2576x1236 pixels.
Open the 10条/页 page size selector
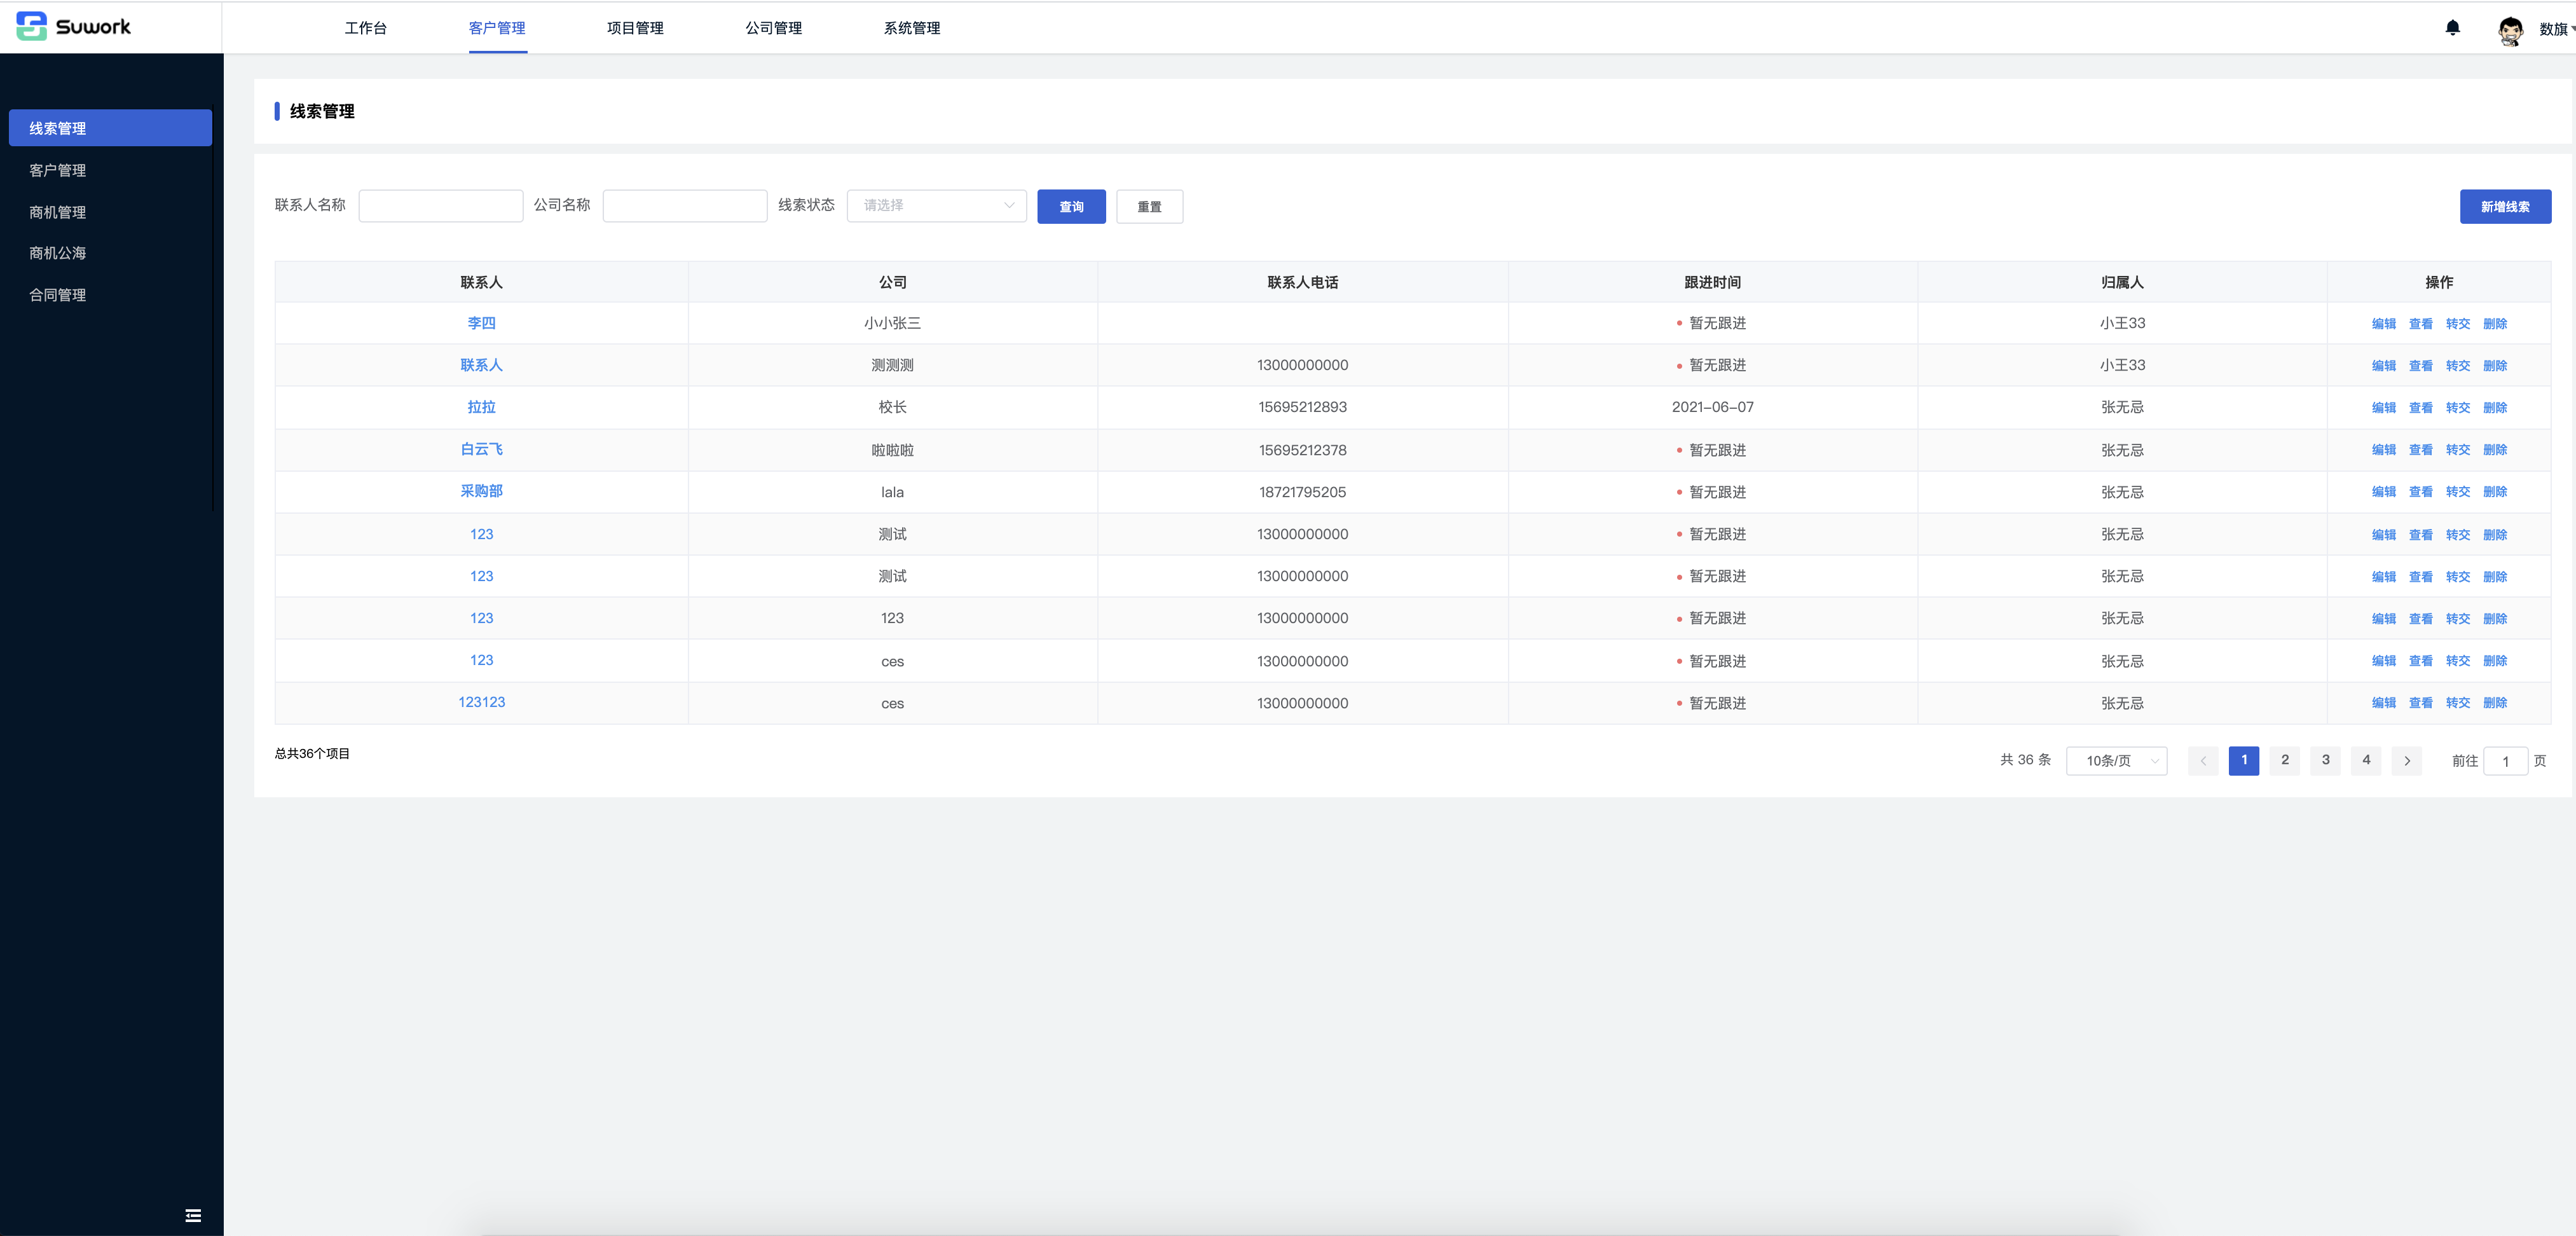(2116, 761)
